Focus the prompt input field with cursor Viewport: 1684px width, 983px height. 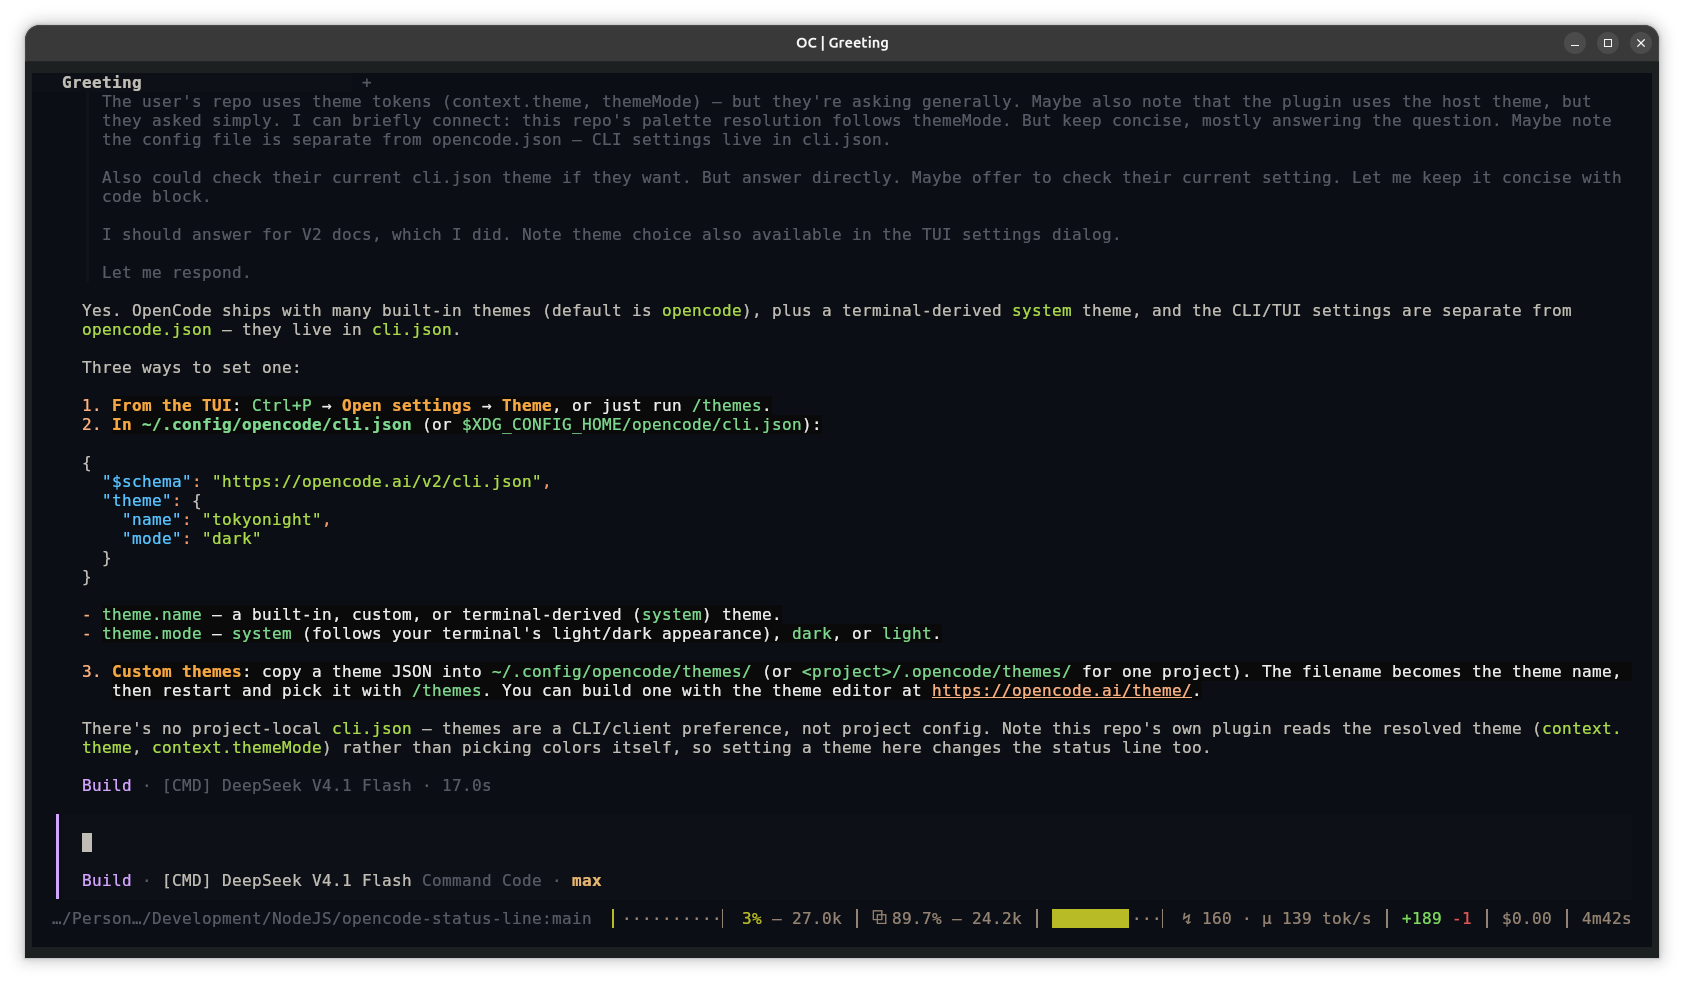[x=845, y=843]
